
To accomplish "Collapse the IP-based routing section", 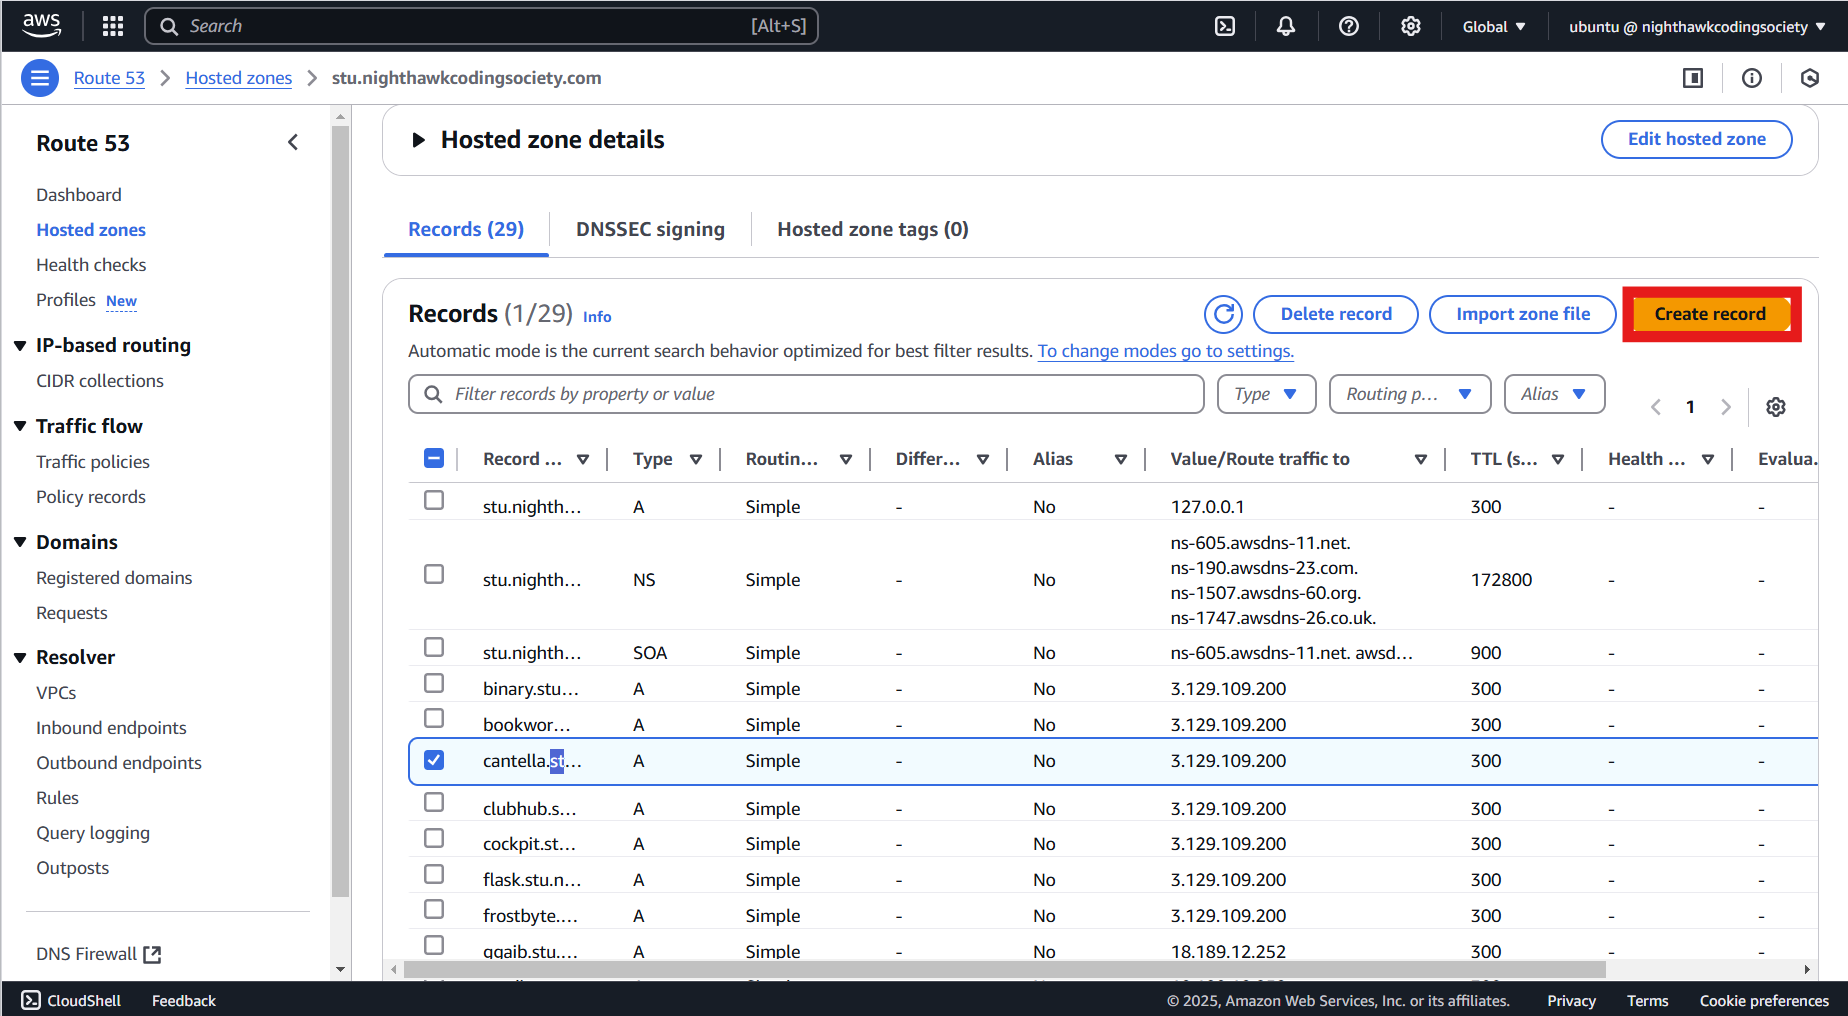I will click(x=20, y=346).
